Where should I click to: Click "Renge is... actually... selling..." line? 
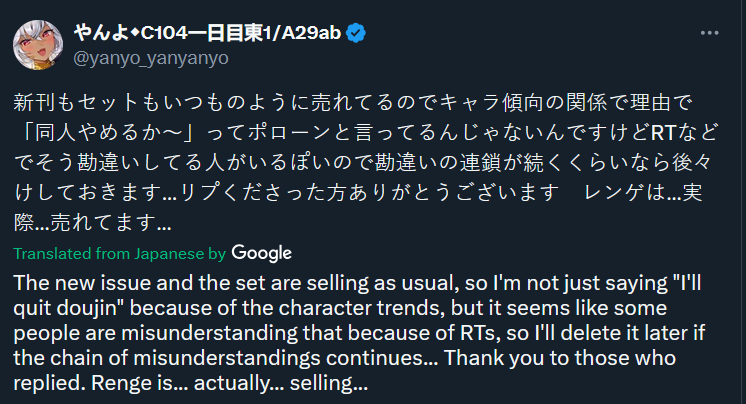pyautogui.click(x=190, y=383)
